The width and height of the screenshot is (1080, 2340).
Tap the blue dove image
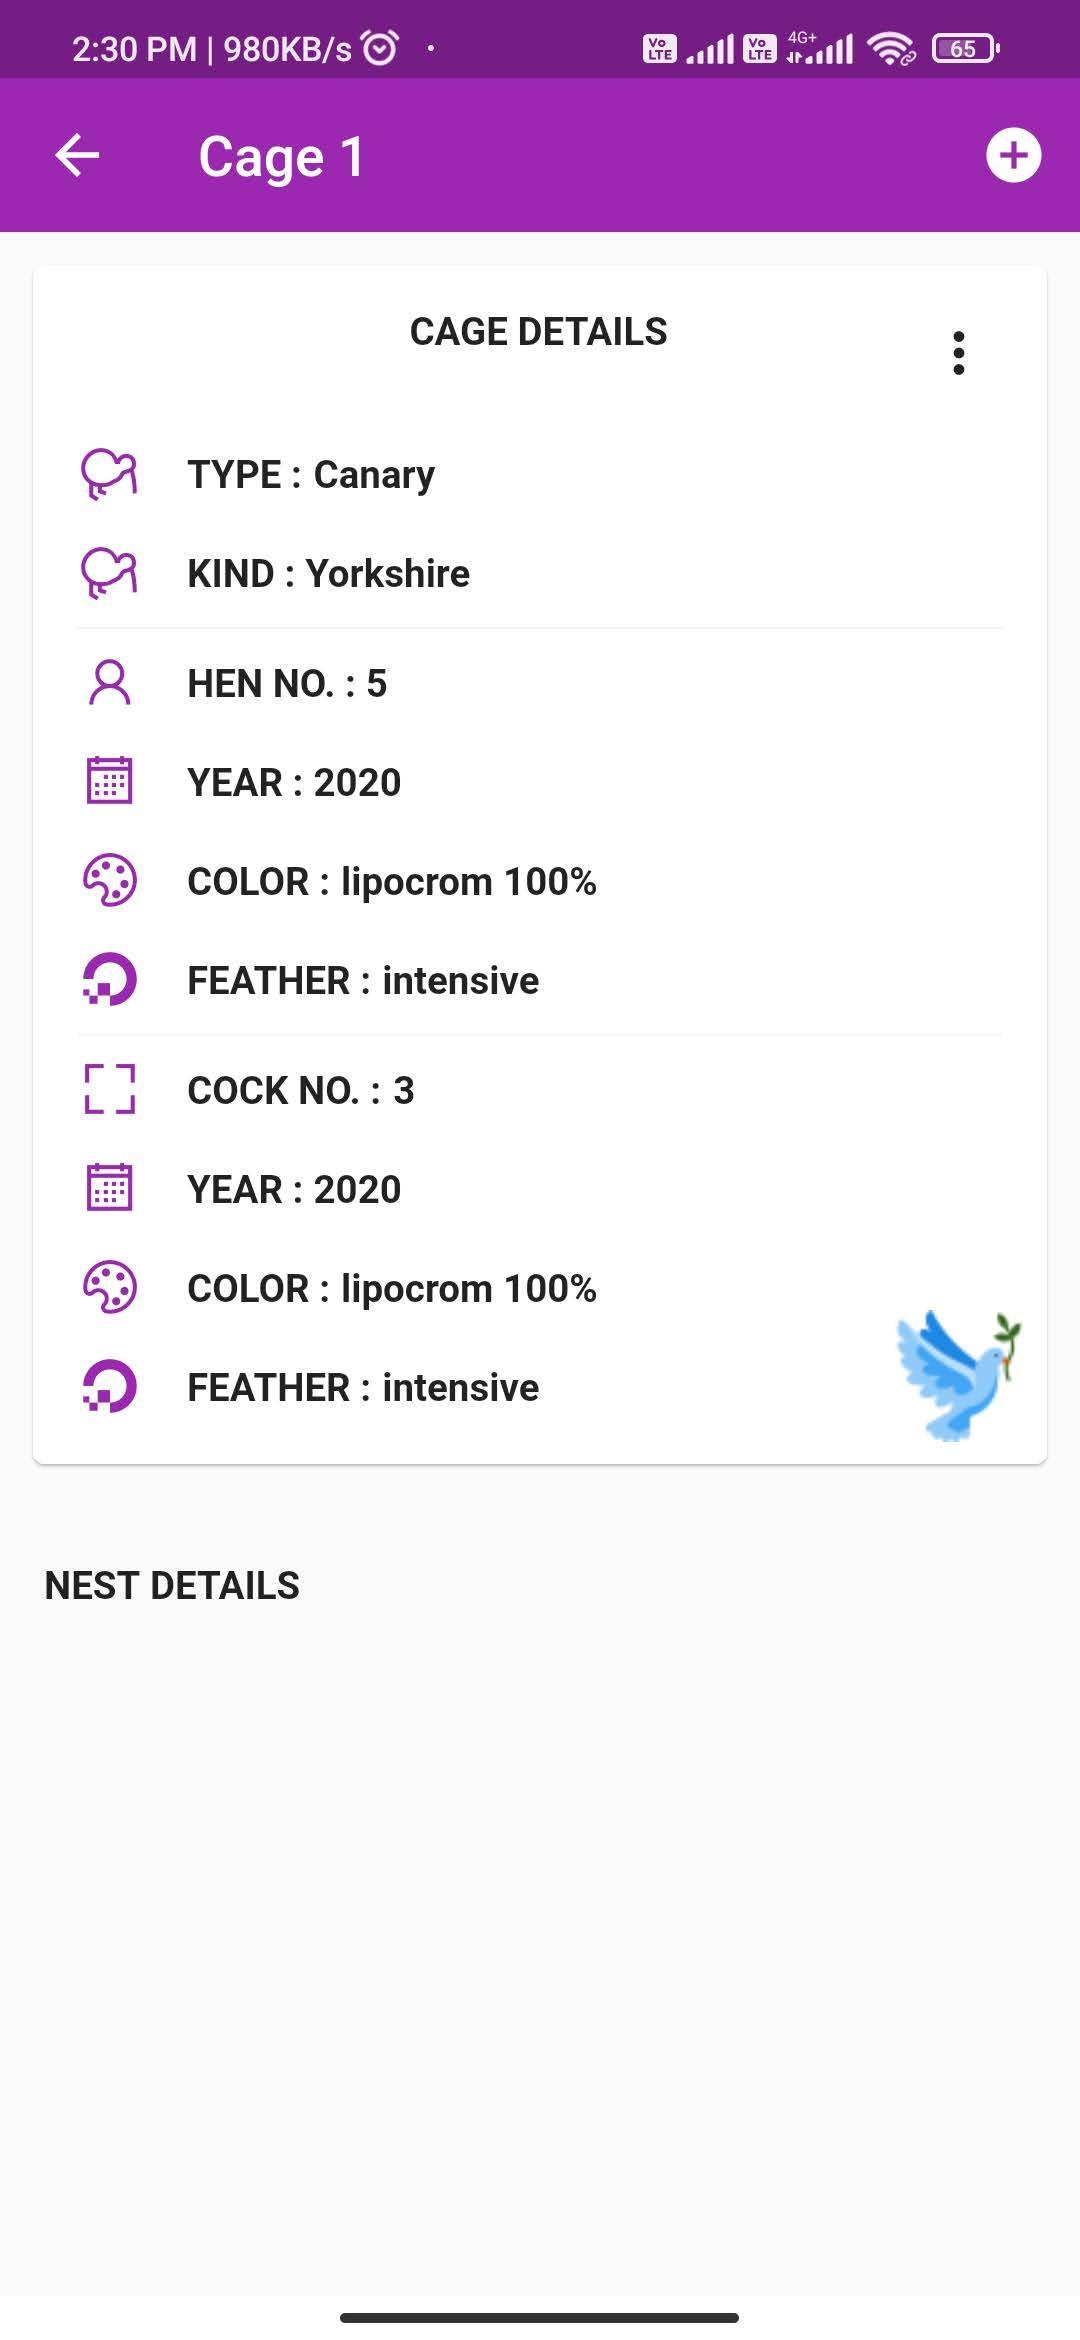tap(958, 1375)
